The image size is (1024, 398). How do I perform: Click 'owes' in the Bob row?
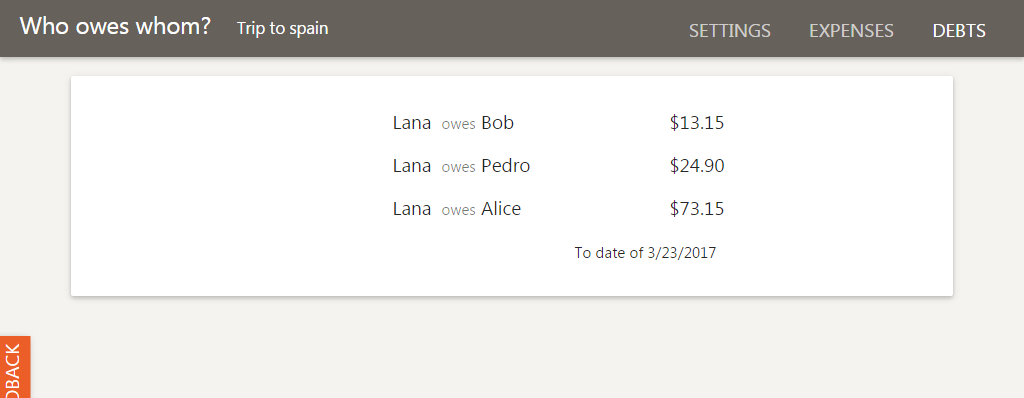[458, 124]
